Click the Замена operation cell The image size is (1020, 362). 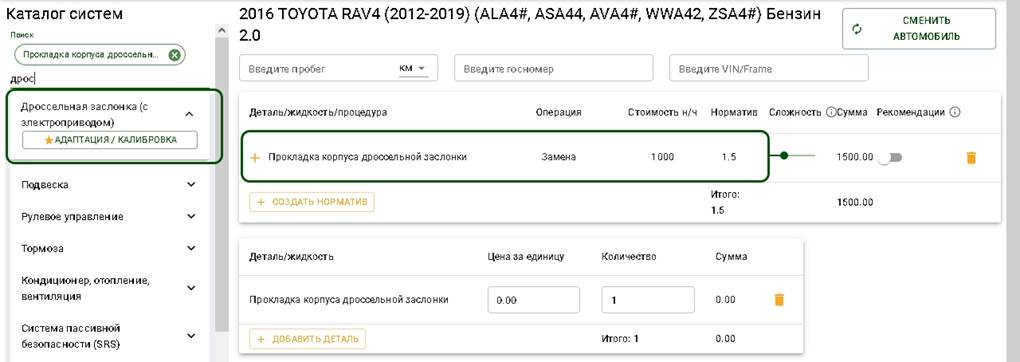[x=558, y=157]
